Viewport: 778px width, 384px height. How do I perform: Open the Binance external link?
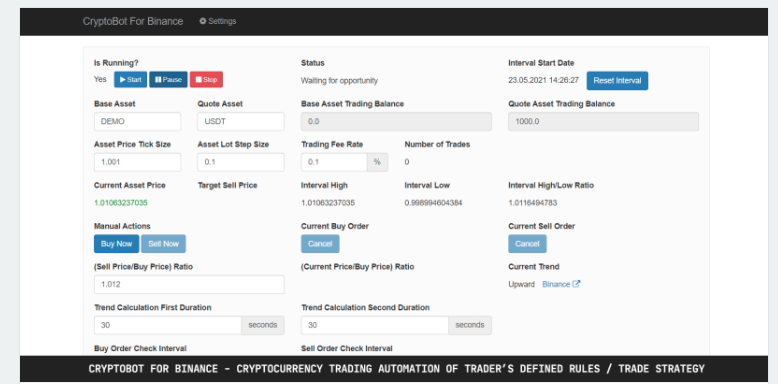pyautogui.click(x=561, y=284)
